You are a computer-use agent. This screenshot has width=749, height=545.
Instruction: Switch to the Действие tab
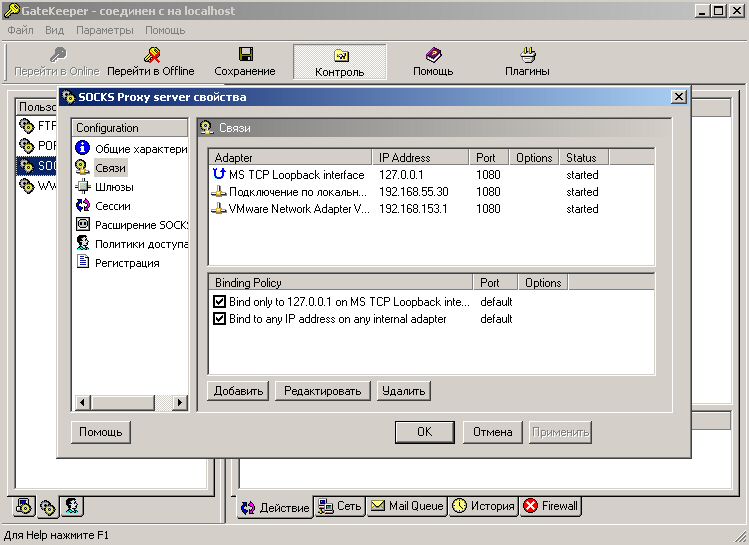tap(275, 507)
